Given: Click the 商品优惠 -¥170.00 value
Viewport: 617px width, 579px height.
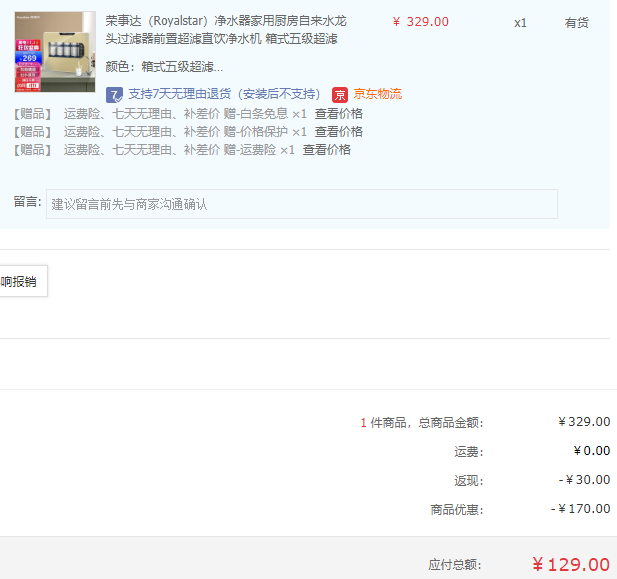Looking at the screenshot, I should (x=580, y=509).
